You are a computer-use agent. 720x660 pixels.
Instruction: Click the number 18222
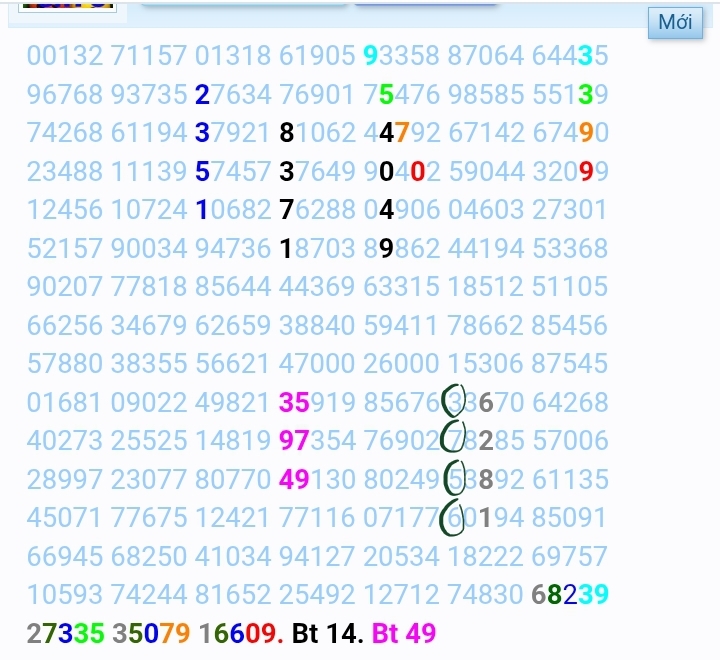click(x=485, y=556)
